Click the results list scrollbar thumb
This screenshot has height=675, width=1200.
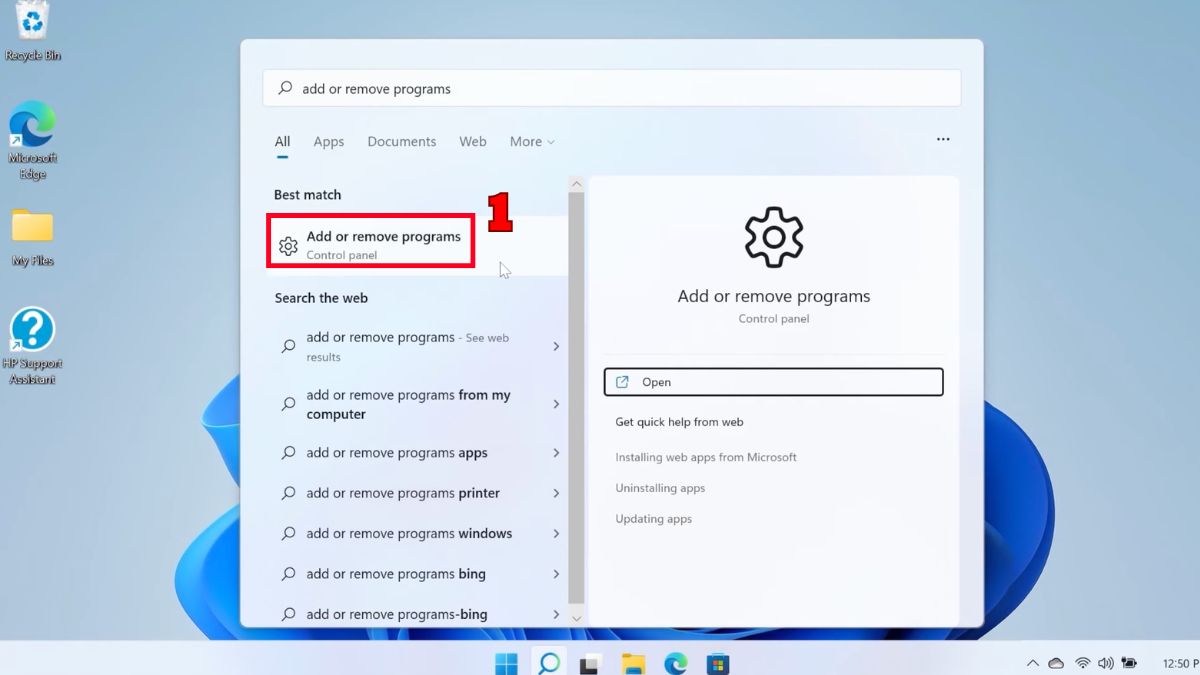(576, 398)
